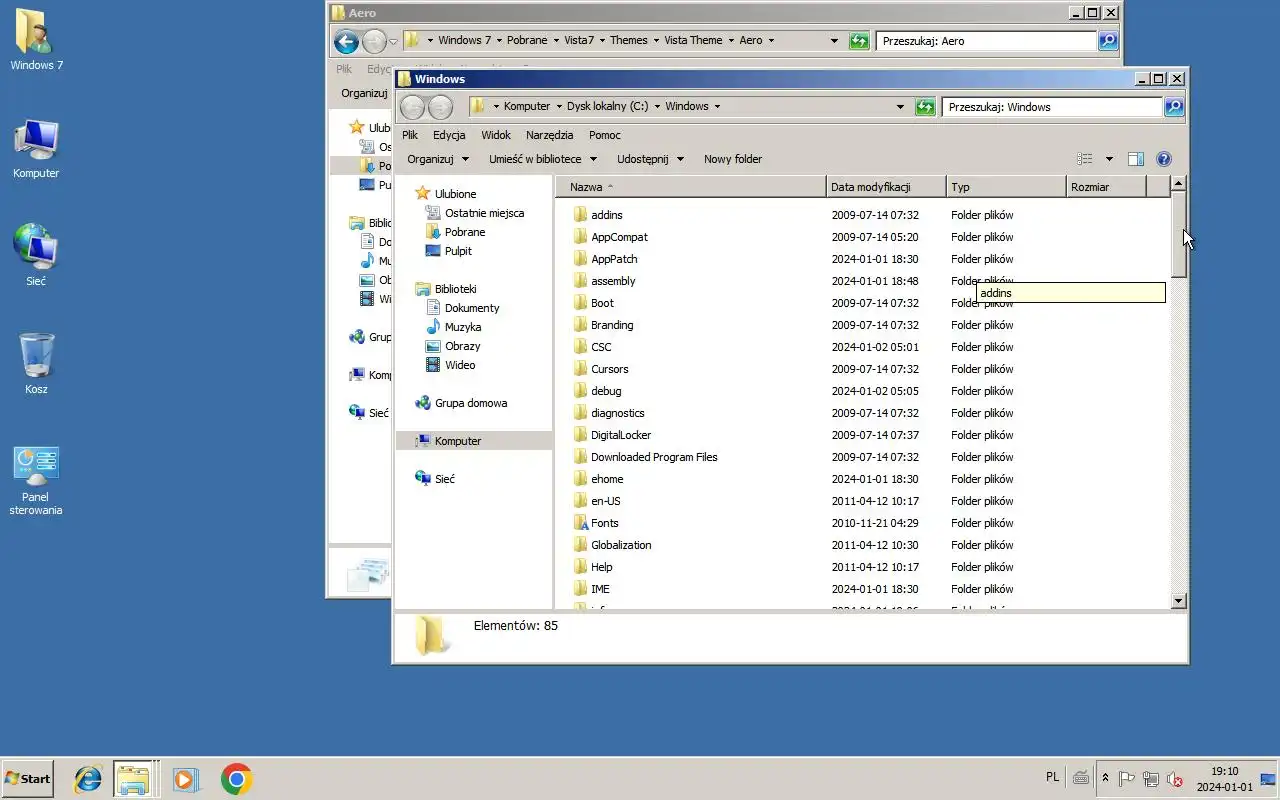Select Pulpit in navigation pane
This screenshot has width=1280, height=800.
pyautogui.click(x=449, y=251)
